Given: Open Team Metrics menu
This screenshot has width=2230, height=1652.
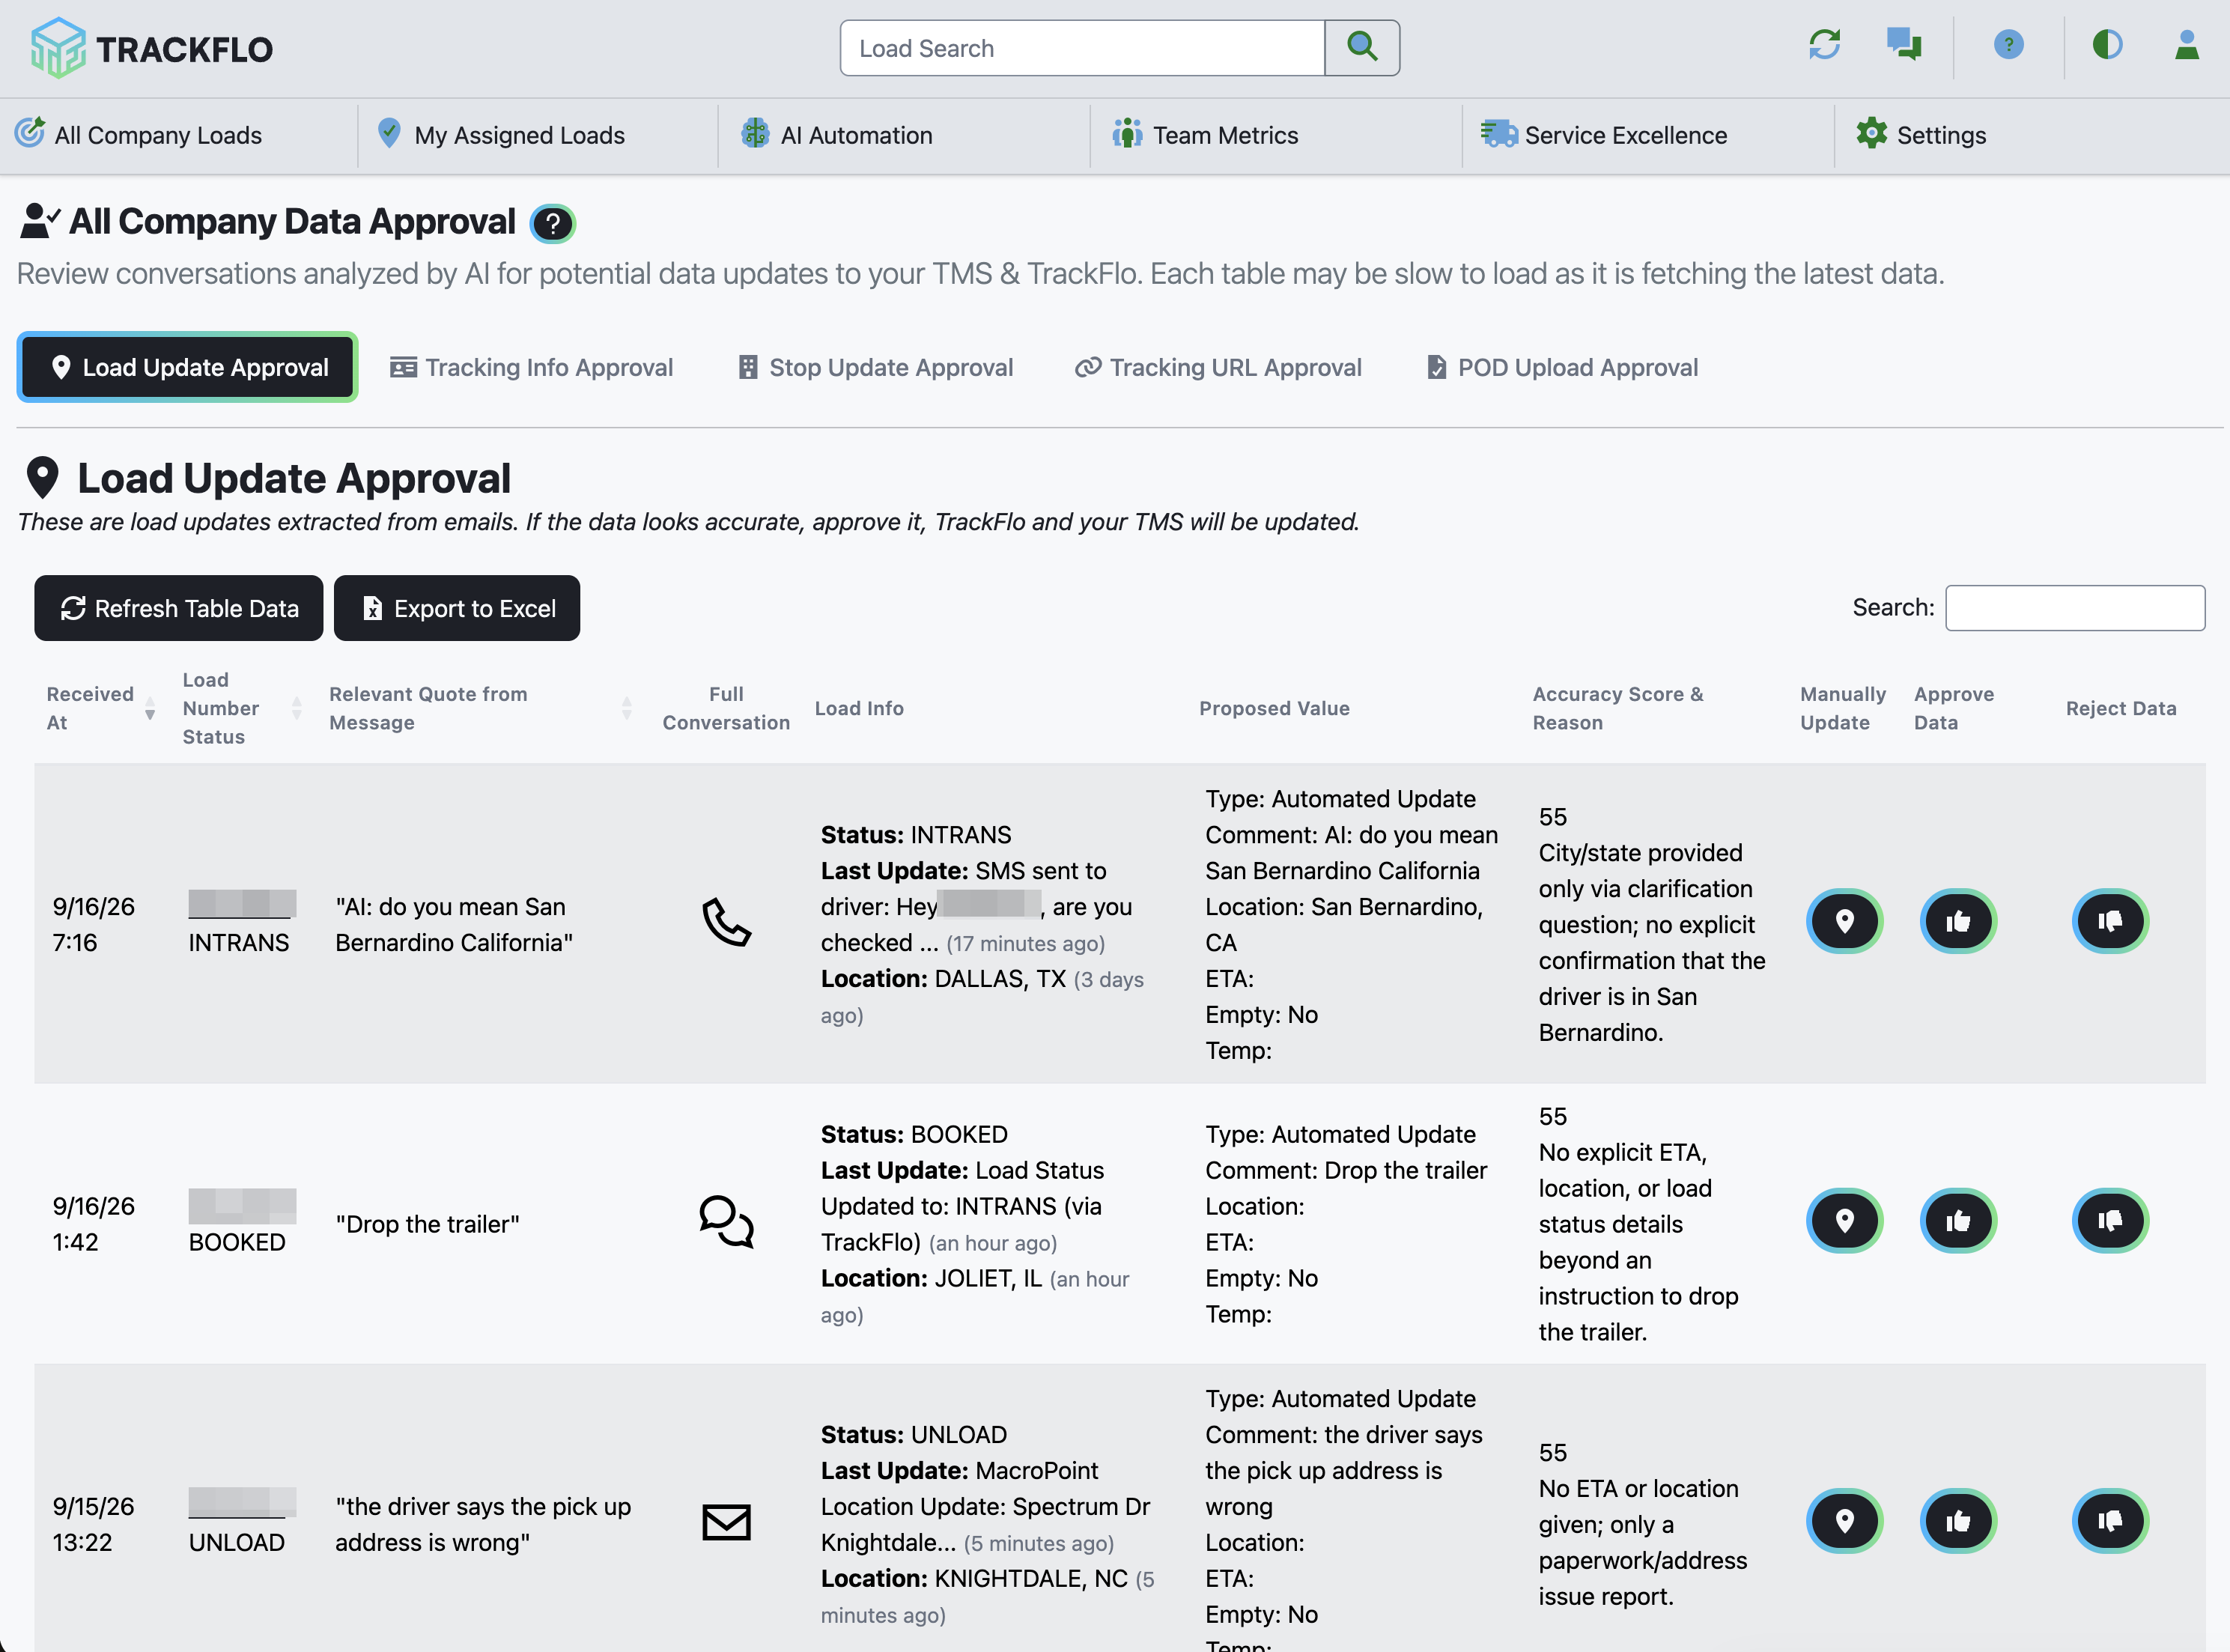Looking at the screenshot, I should coord(1205,135).
